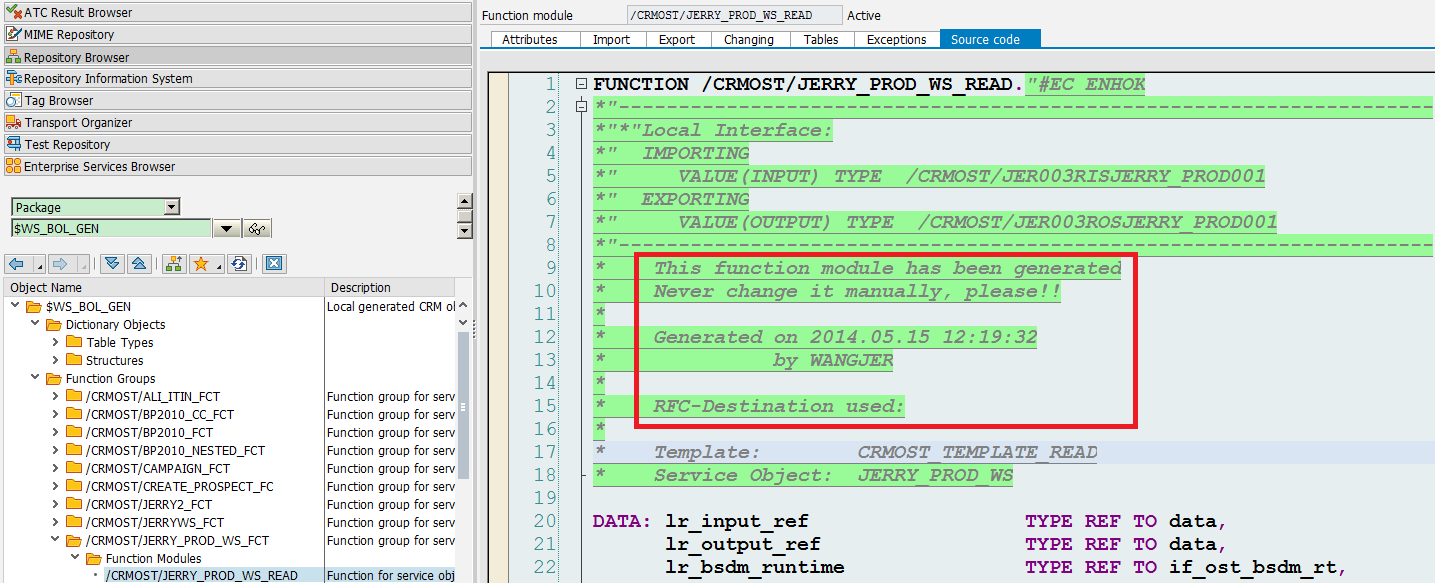Click the glasses Display icon
Screen dimensions: 1435x583
coord(258,229)
